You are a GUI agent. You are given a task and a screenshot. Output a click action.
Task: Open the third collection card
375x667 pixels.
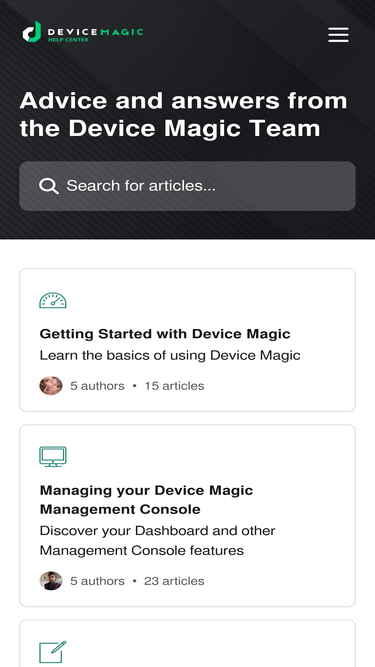coord(188,643)
